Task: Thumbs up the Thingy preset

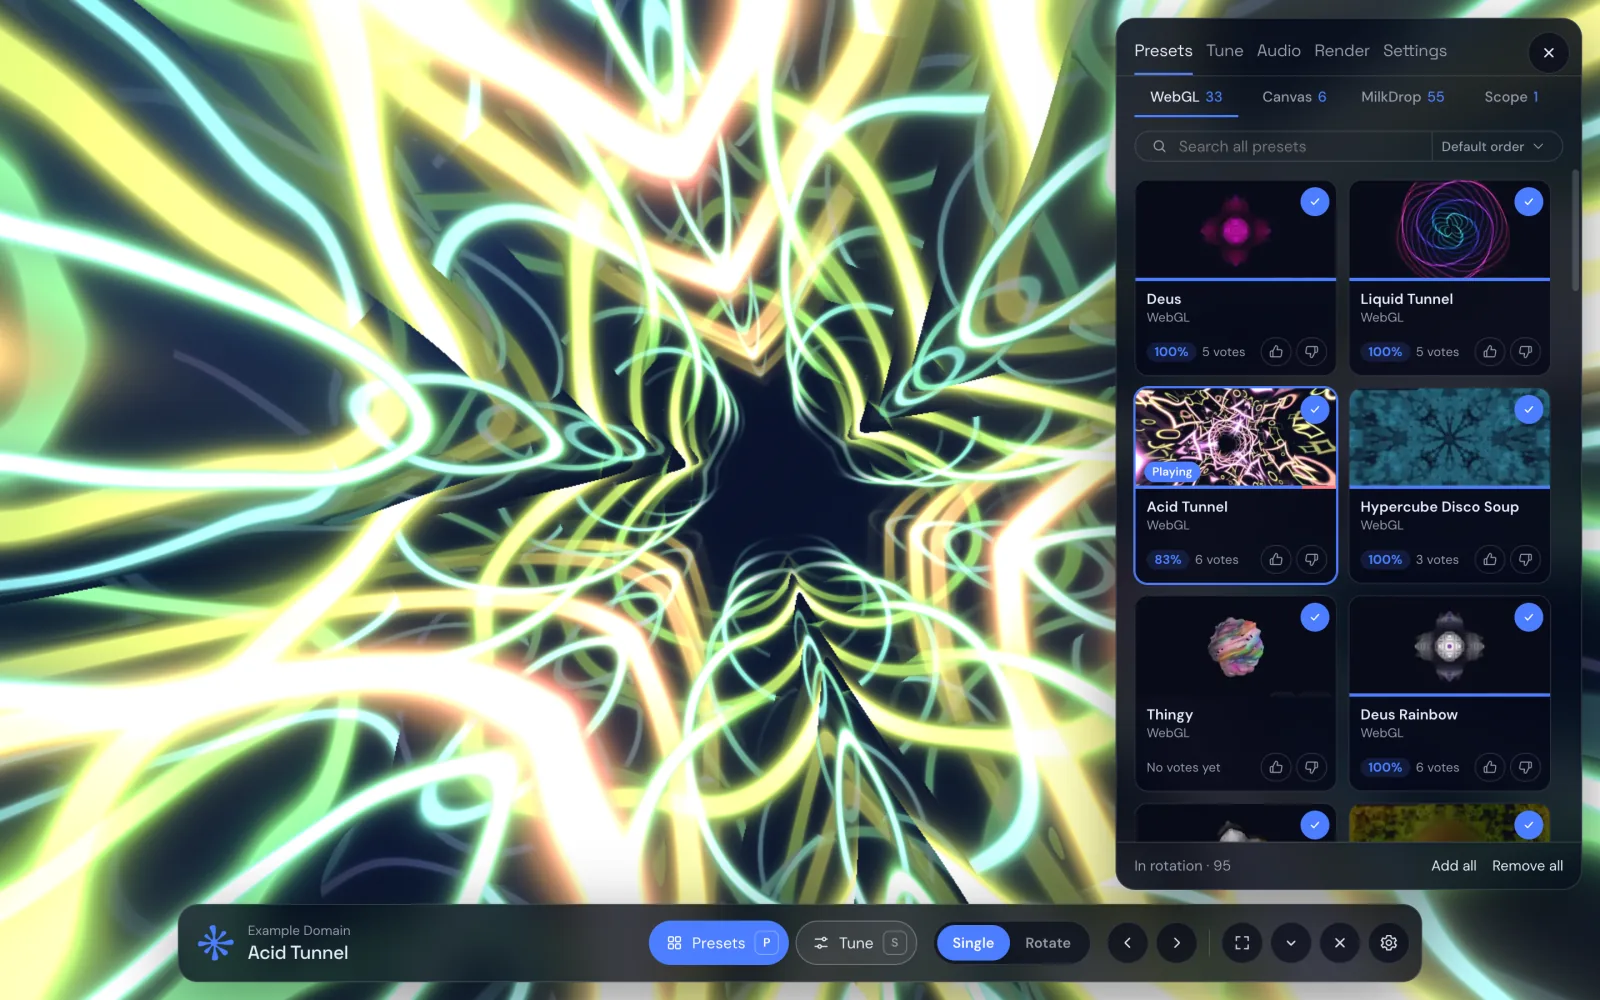Action: pos(1276,768)
